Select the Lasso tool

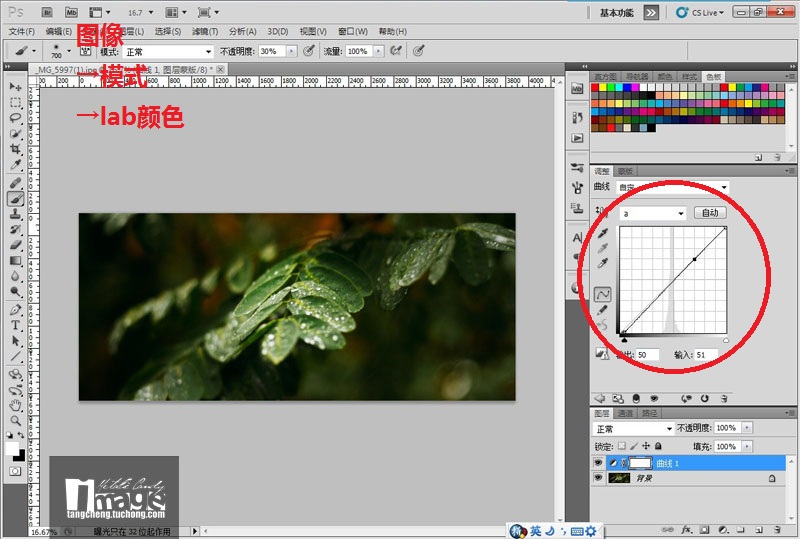click(x=15, y=118)
